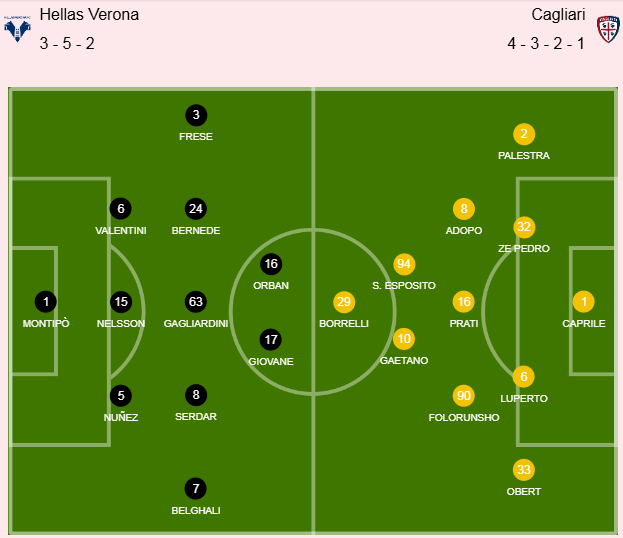Click Frese's number 3 player marker
The image size is (623, 538).
tap(196, 115)
